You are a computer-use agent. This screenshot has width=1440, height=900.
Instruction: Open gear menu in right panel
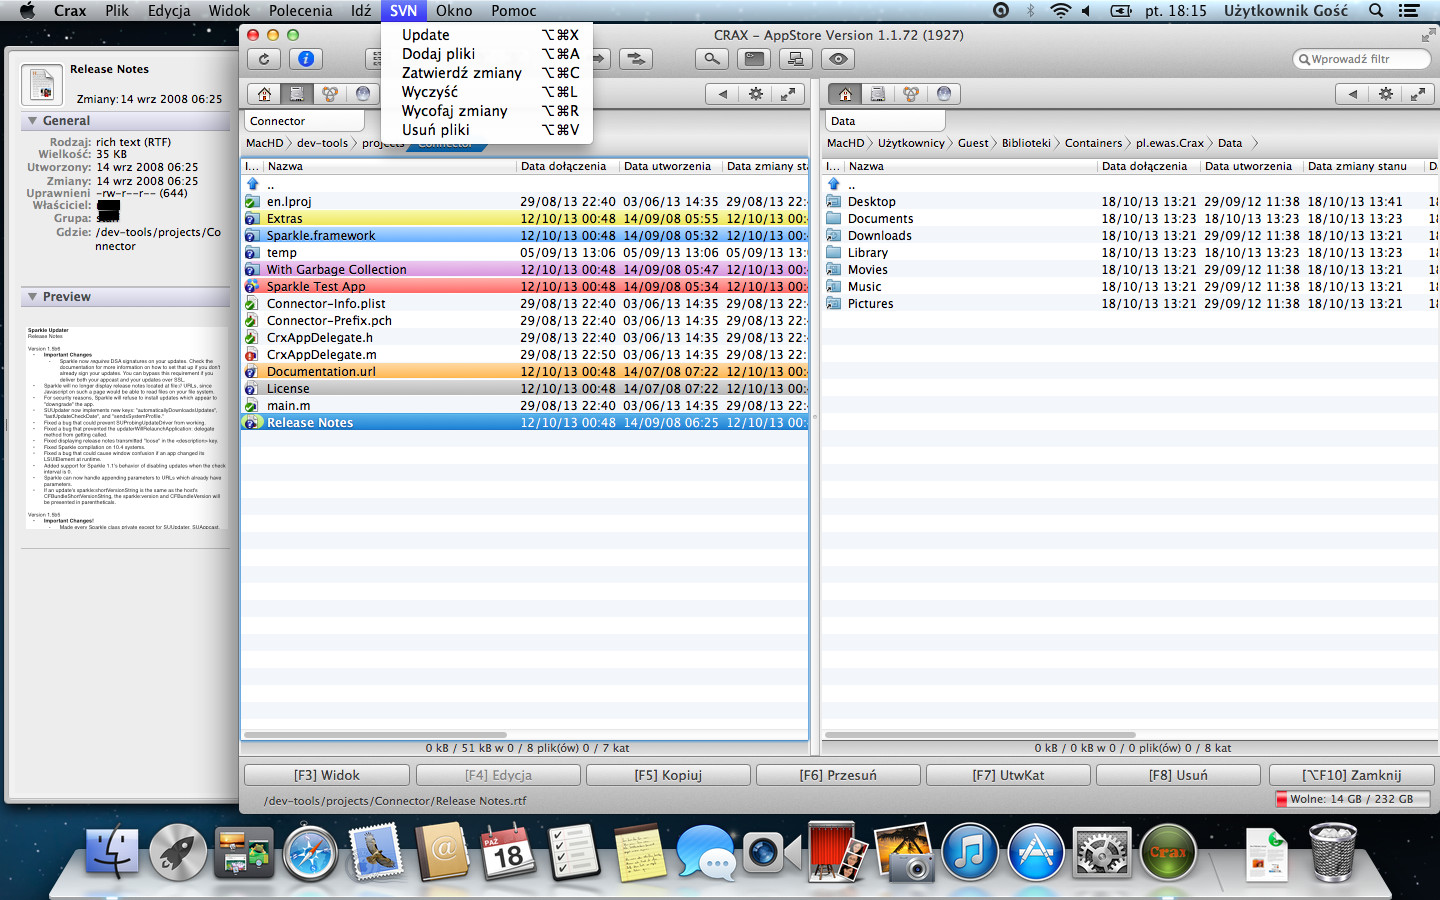[1386, 94]
